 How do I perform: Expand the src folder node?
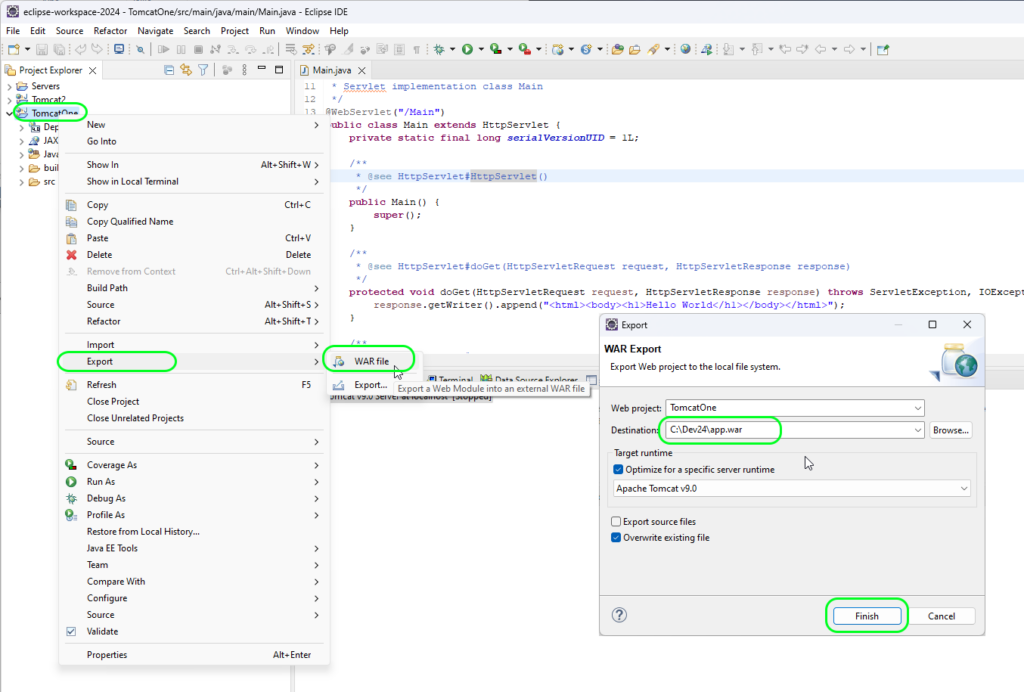coord(22,182)
